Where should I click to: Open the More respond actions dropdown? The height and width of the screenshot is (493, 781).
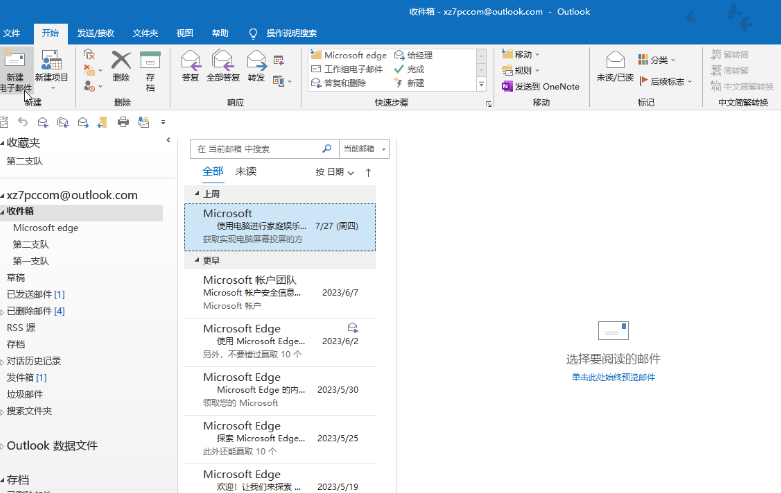(282, 81)
